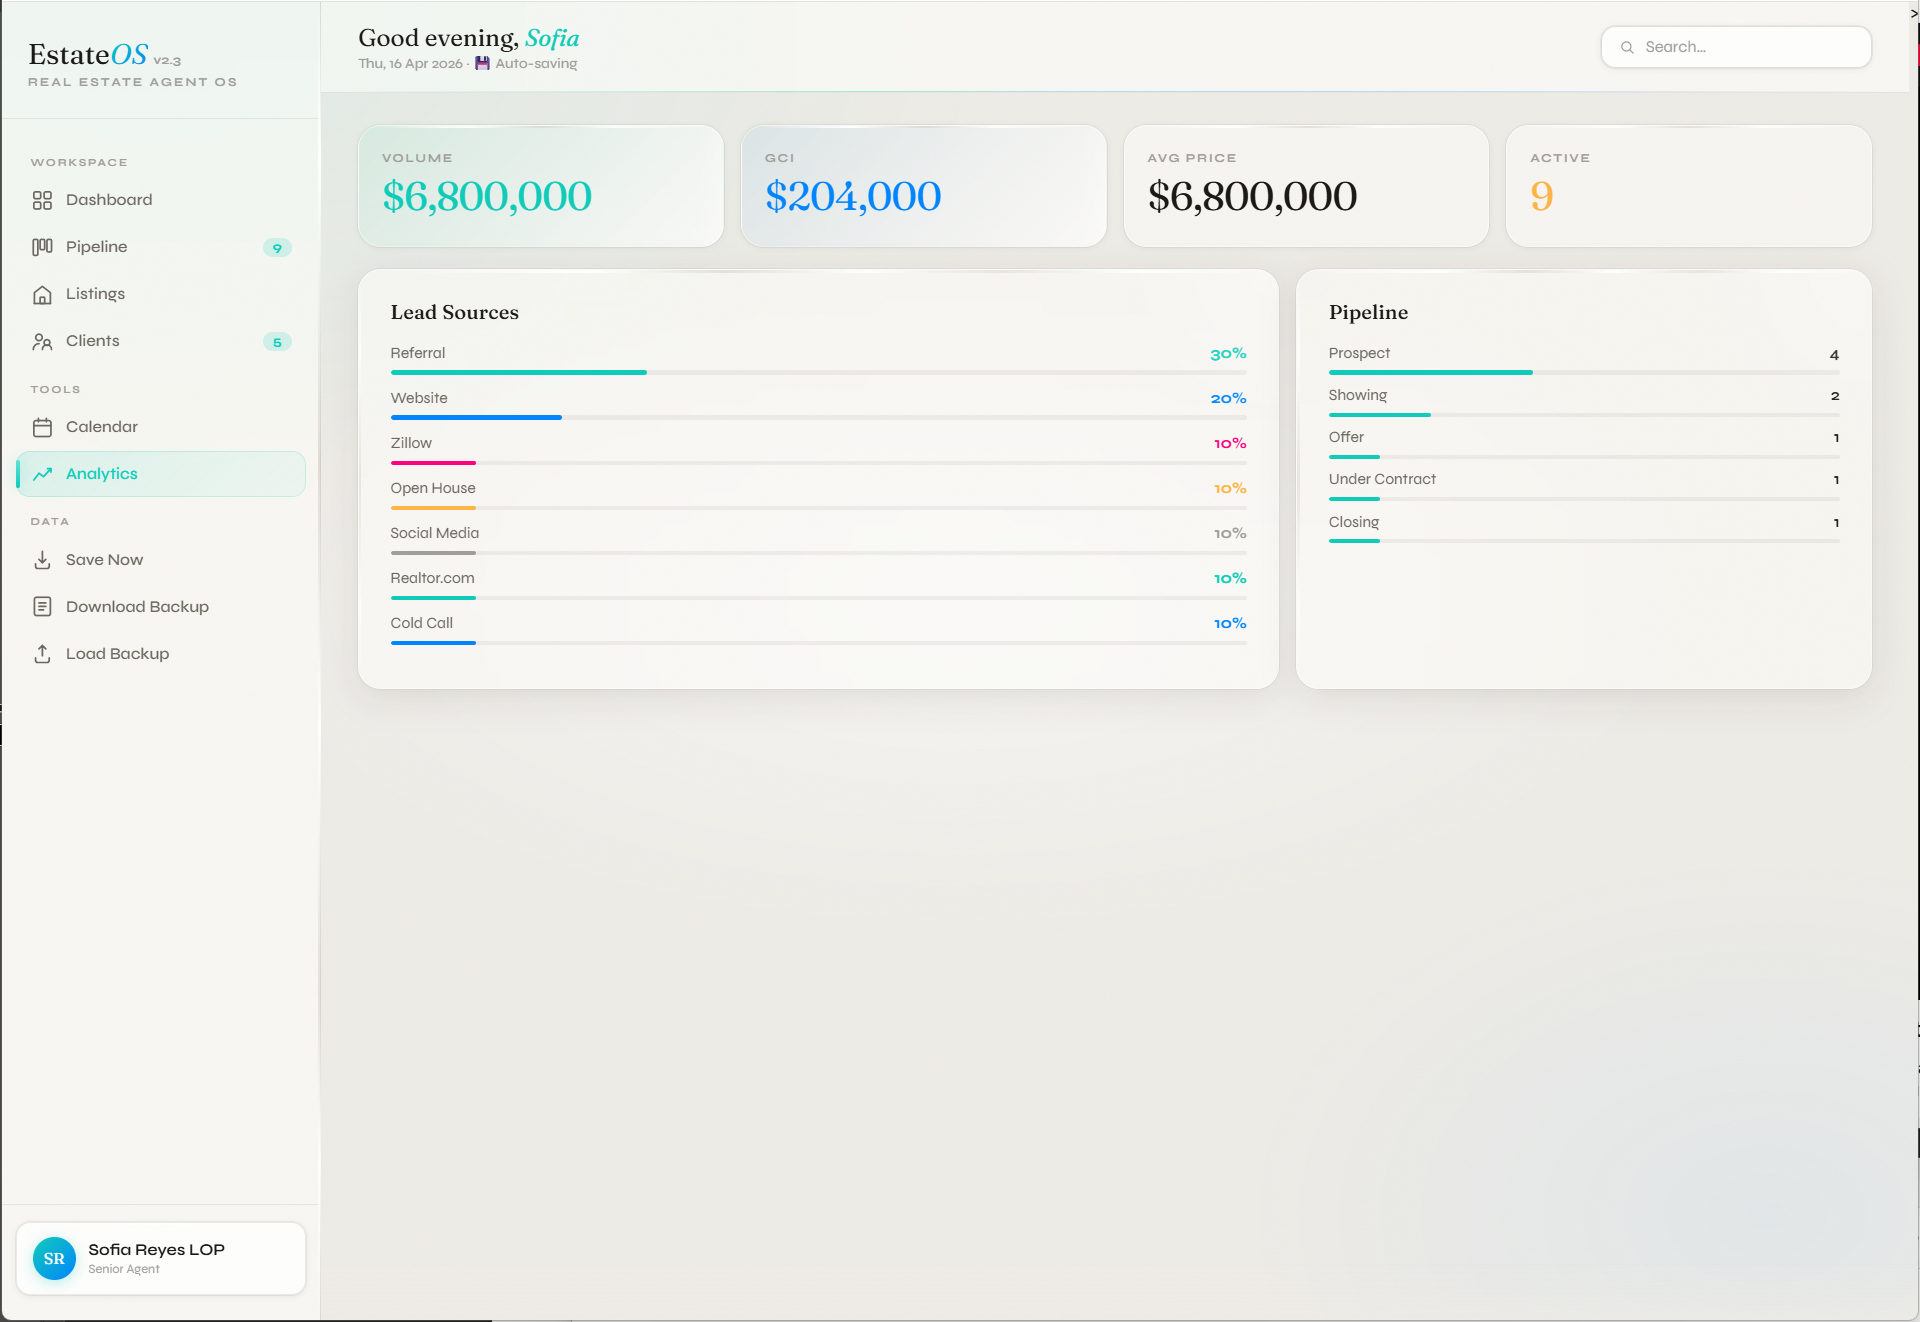
Task: Click the Prospect pipeline progress bar
Action: point(1584,373)
